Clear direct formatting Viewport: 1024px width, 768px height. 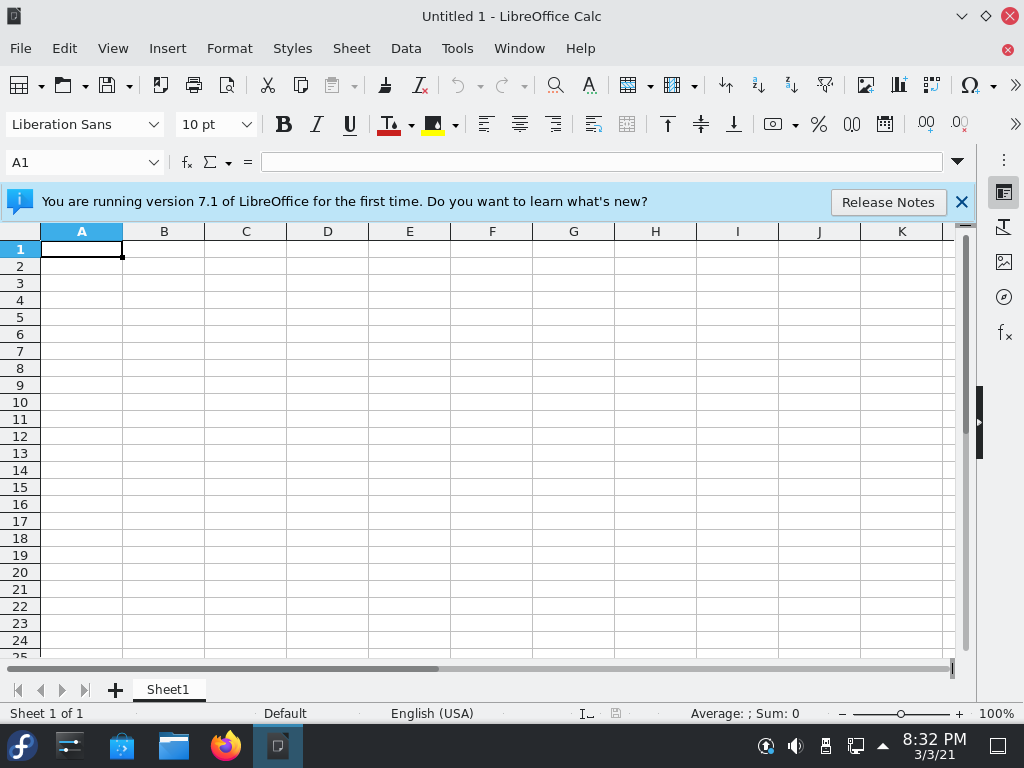tap(419, 85)
